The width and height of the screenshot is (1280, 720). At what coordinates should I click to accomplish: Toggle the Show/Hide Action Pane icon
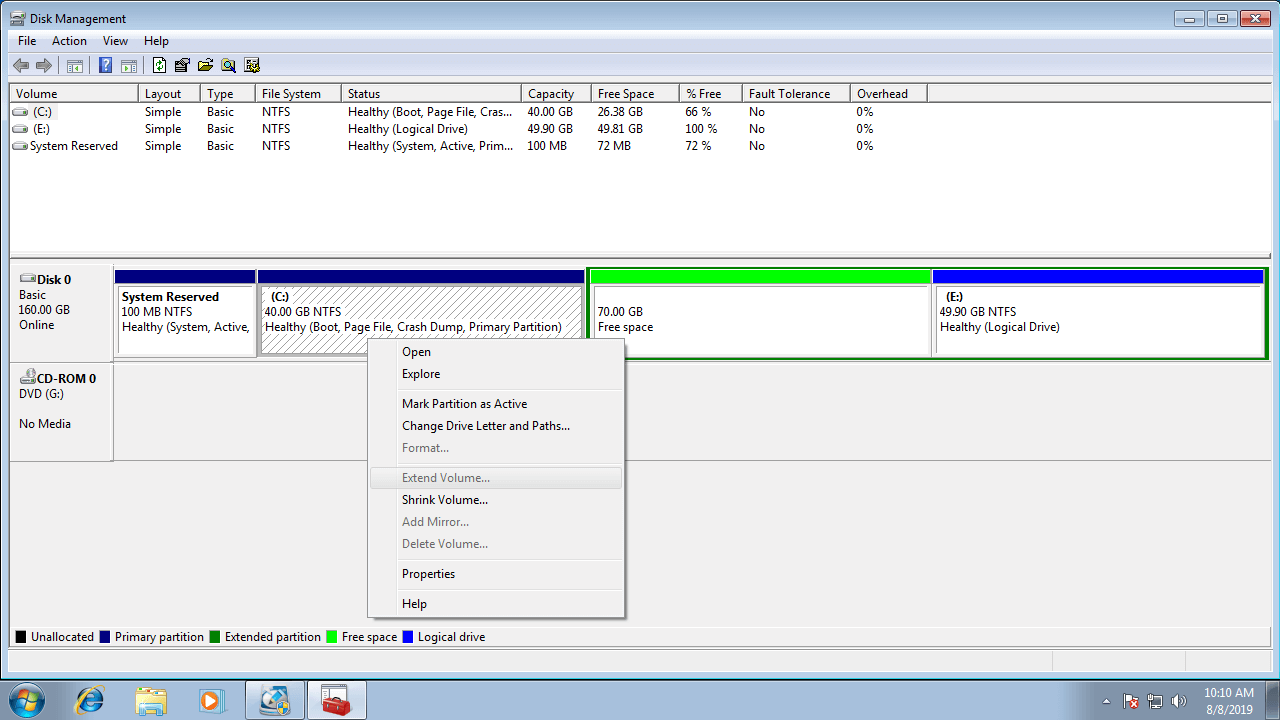coord(128,66)
